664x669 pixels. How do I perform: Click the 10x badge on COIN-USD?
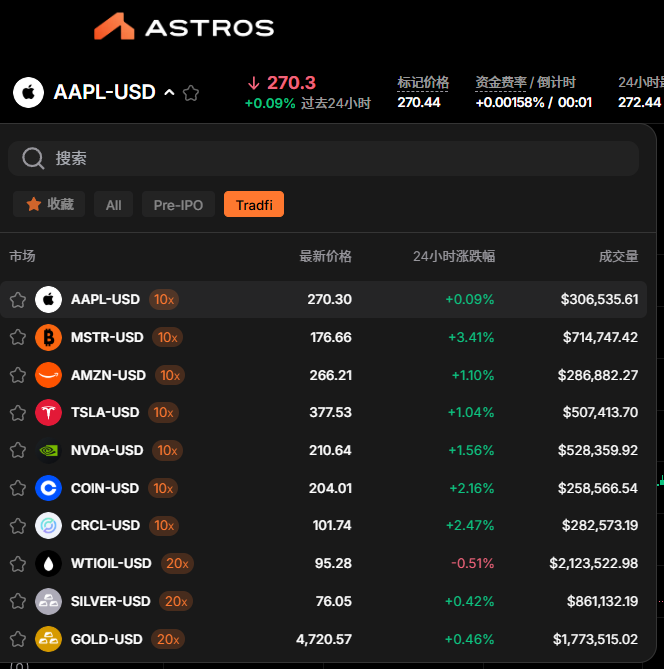163,488
